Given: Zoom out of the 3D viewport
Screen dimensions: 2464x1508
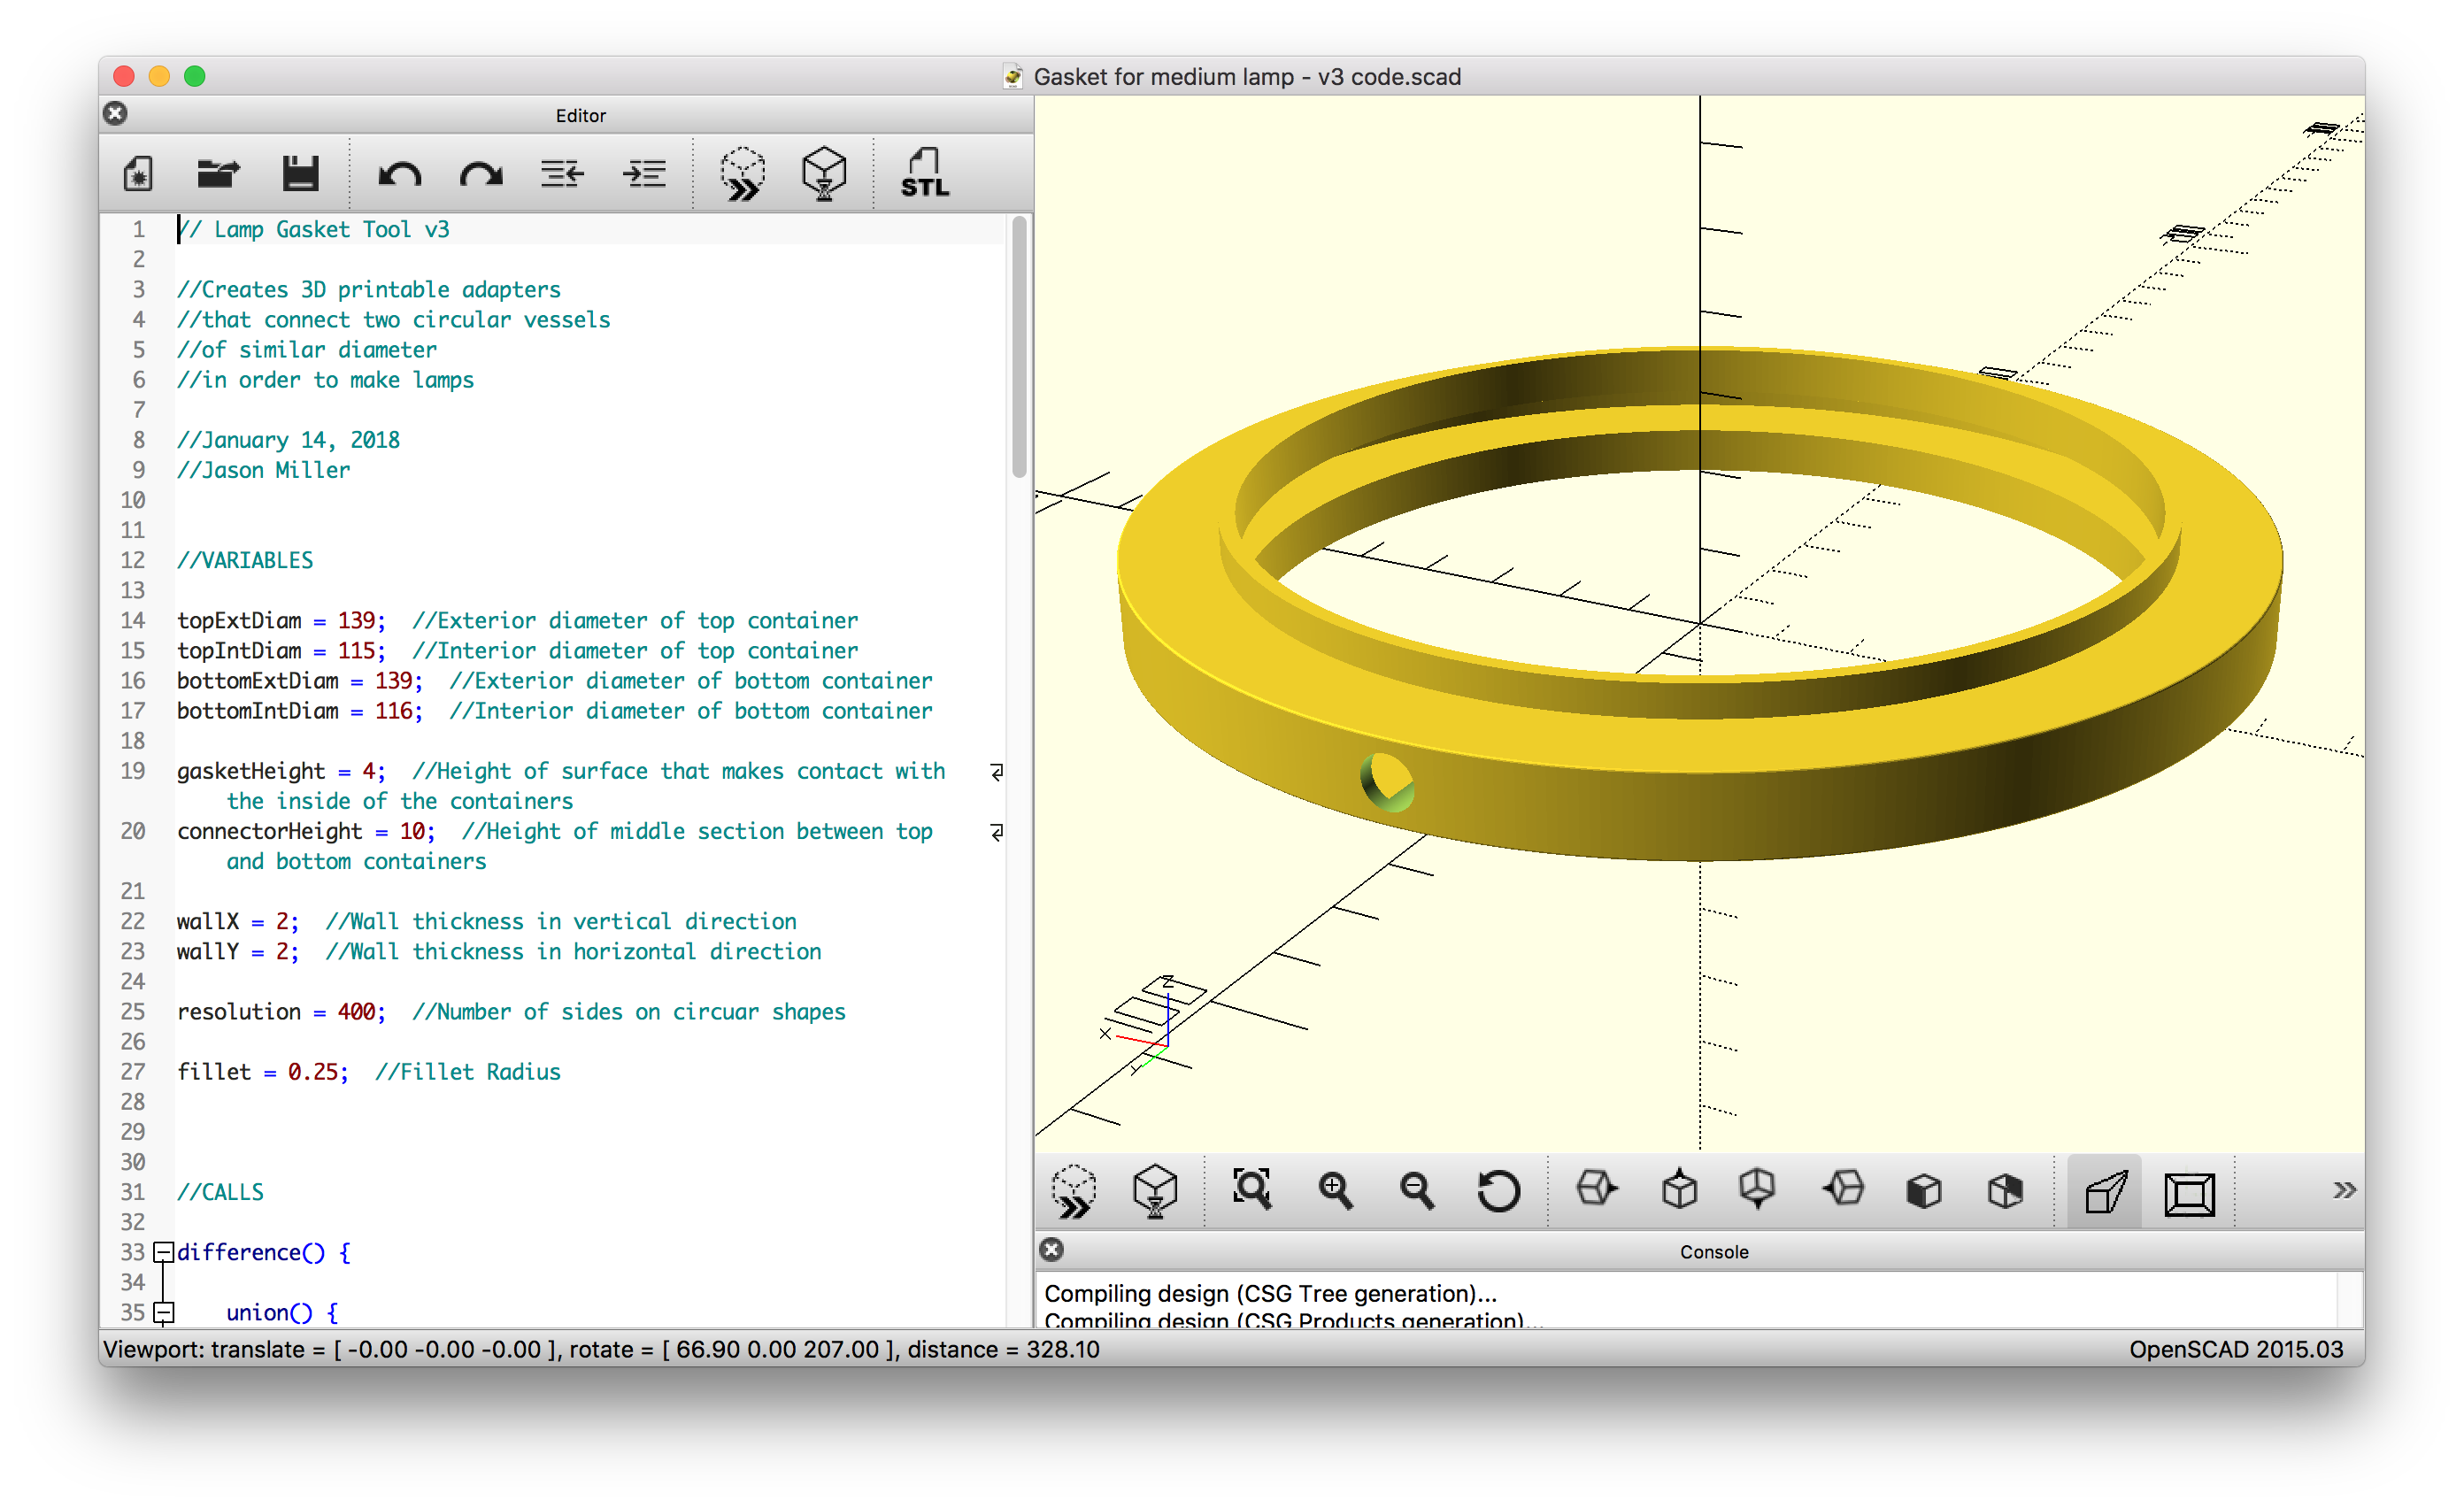Looking at the screenshot, I should (x=1416, y=1190).
